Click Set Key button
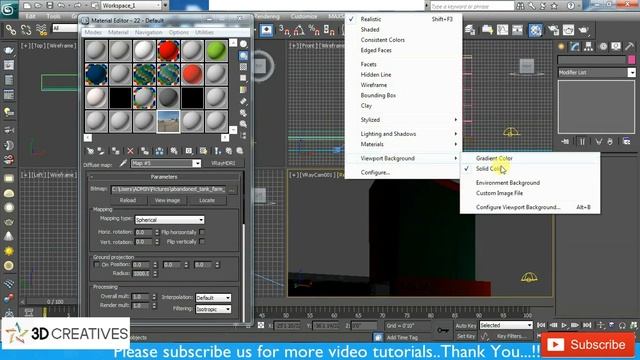This screenshot has height=360, width=640. tap(466, 336)
